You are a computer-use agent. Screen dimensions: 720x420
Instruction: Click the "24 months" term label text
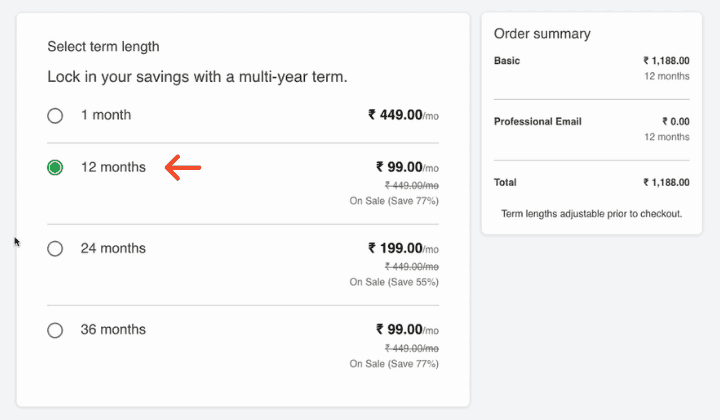click(x=113, y=248)
